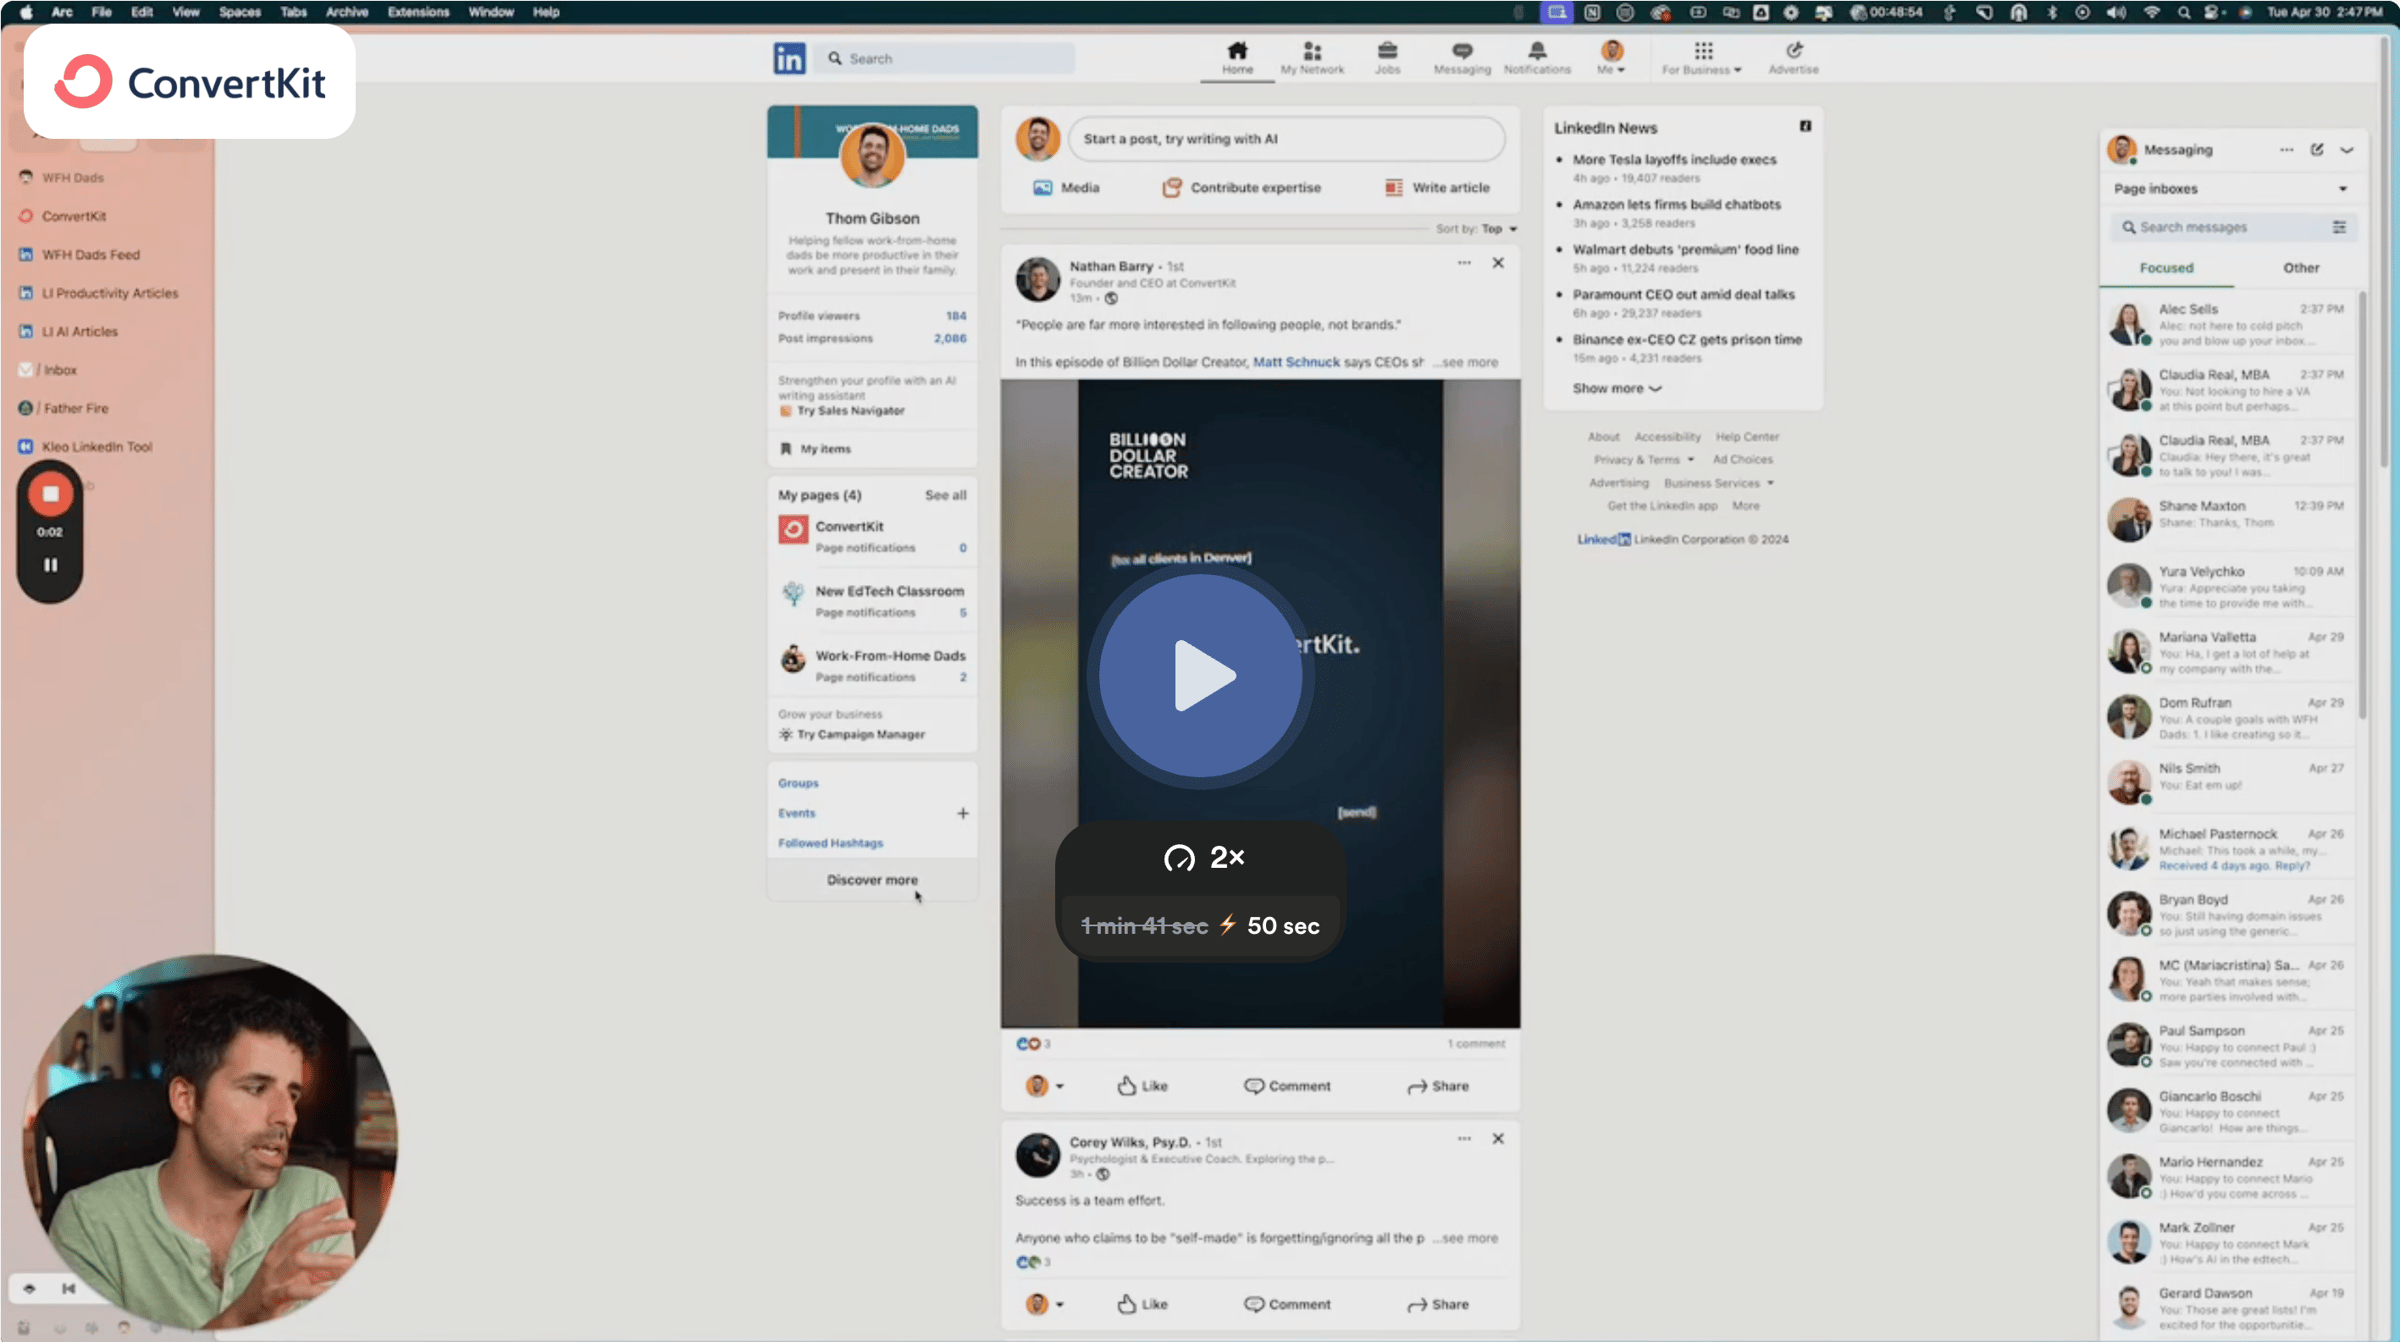Share Nathan Barry's post
The image size is (2400, 1342).
pos(1438,1085)
